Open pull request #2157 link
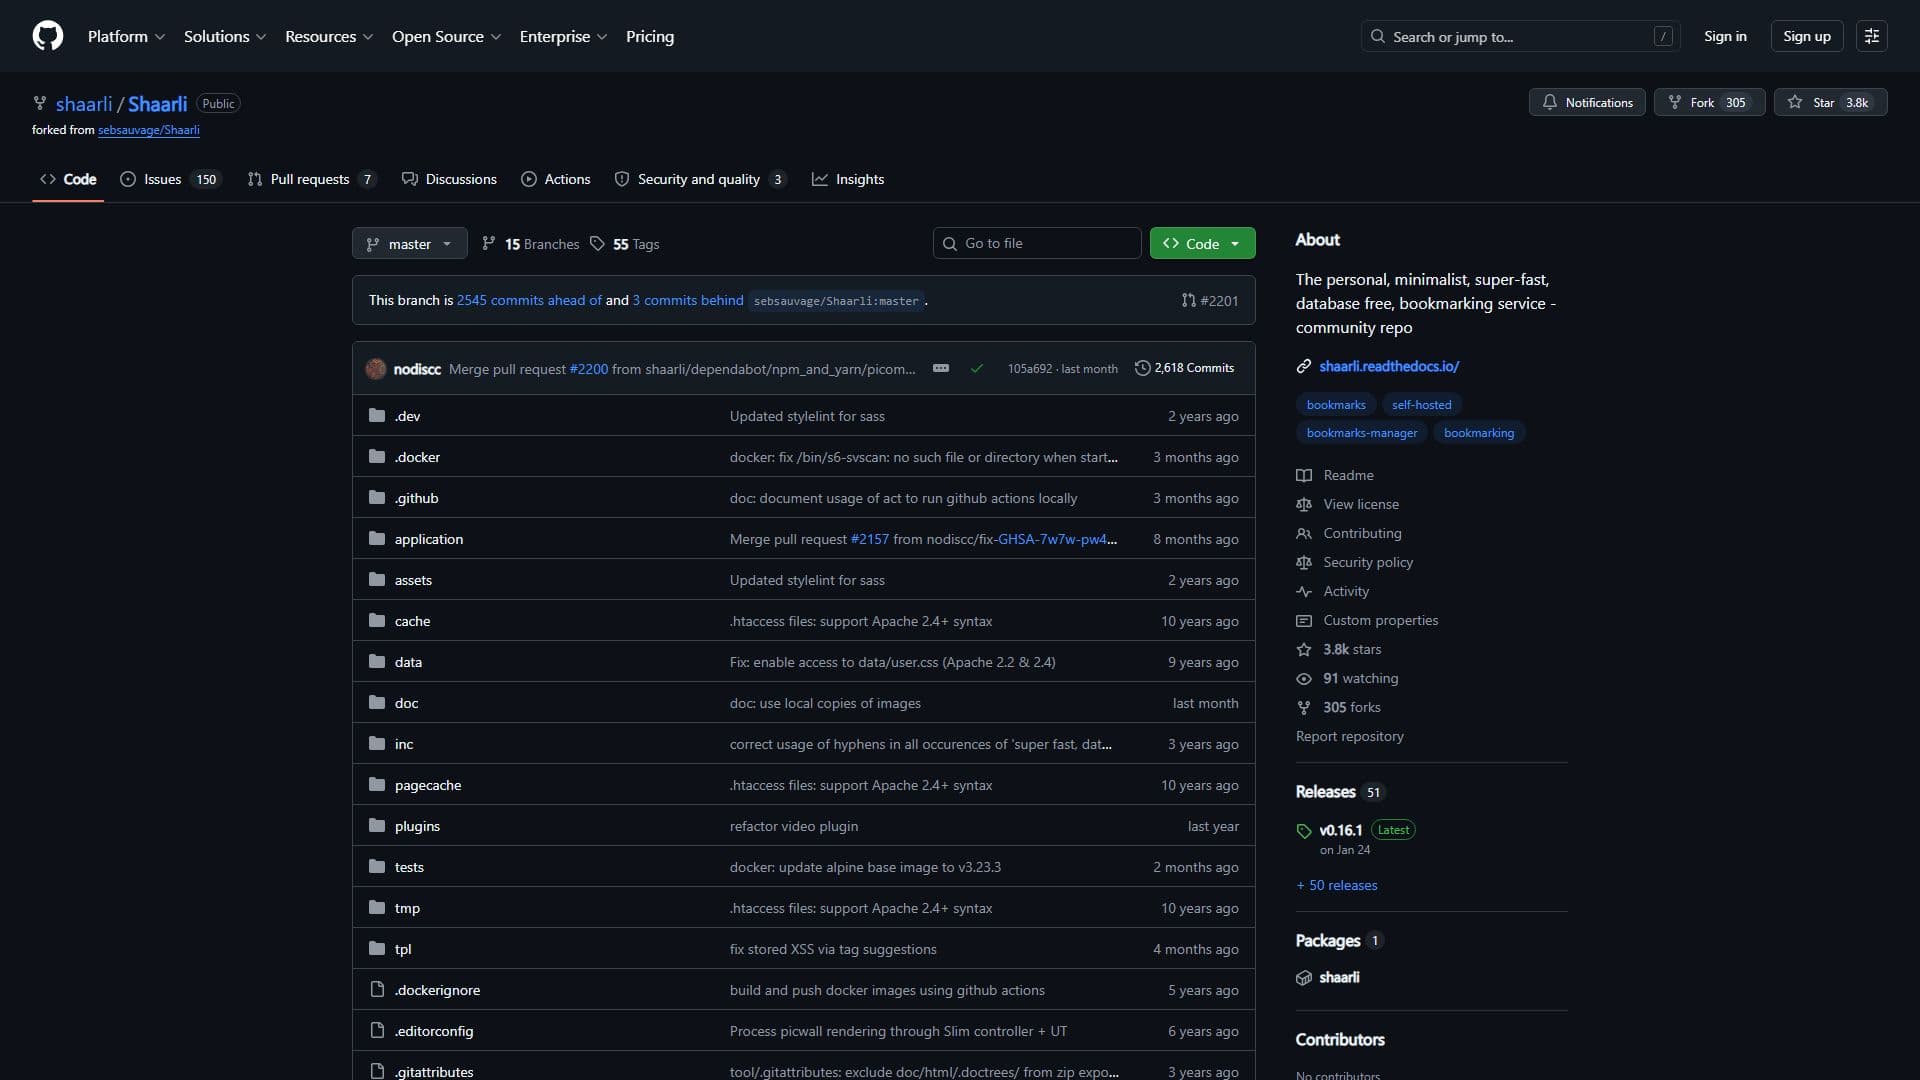Viewport: 1920px width, 1080px height. (x=870, y=539)
